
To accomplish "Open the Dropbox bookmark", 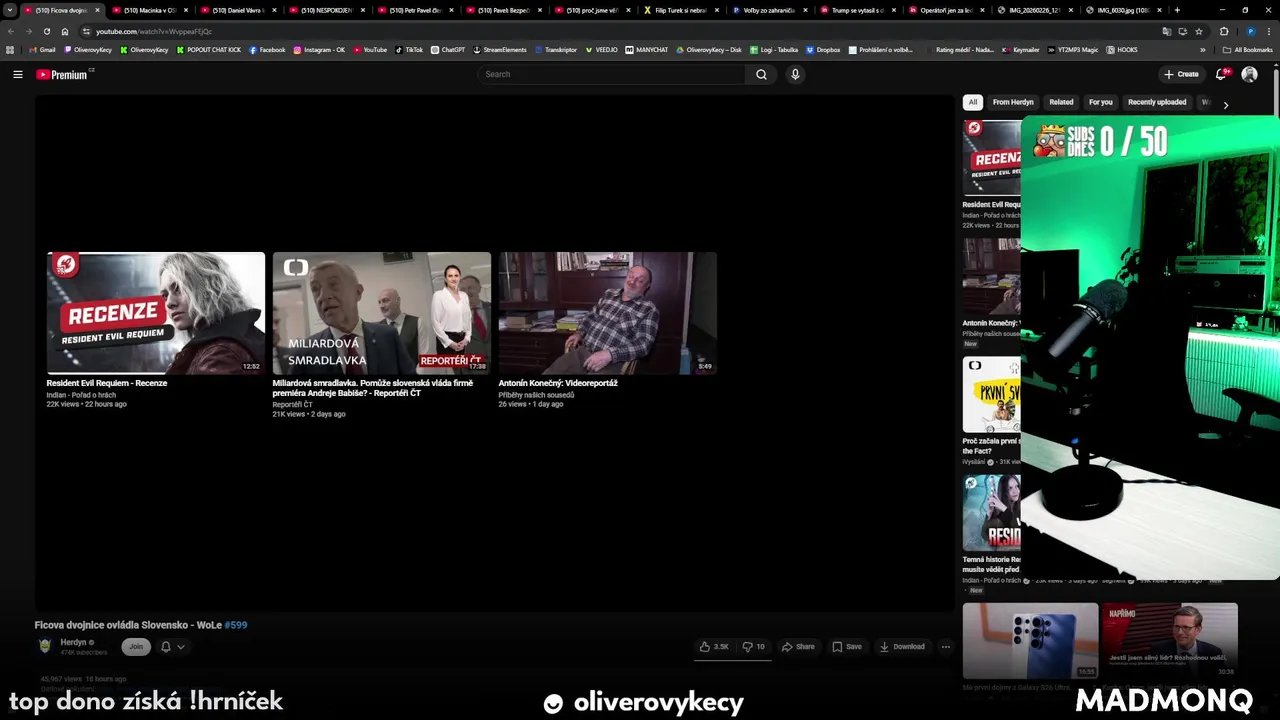I will 823,49.
